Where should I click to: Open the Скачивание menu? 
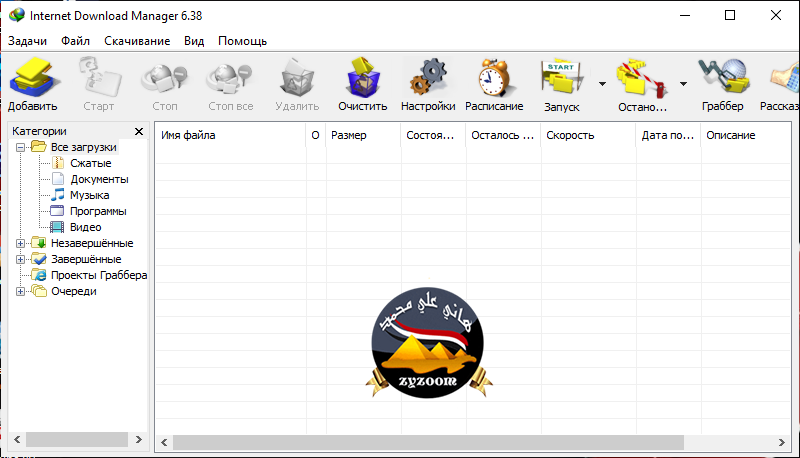137,41
